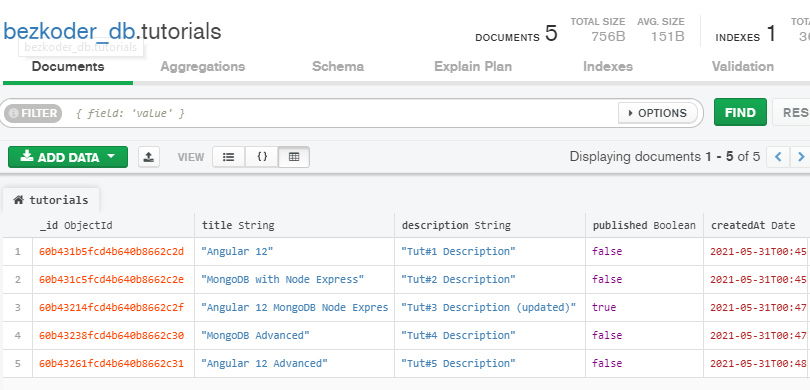810x390 pixels.
Task: Switch to the Aggregations tab
Action: click(x=202, y=67)
